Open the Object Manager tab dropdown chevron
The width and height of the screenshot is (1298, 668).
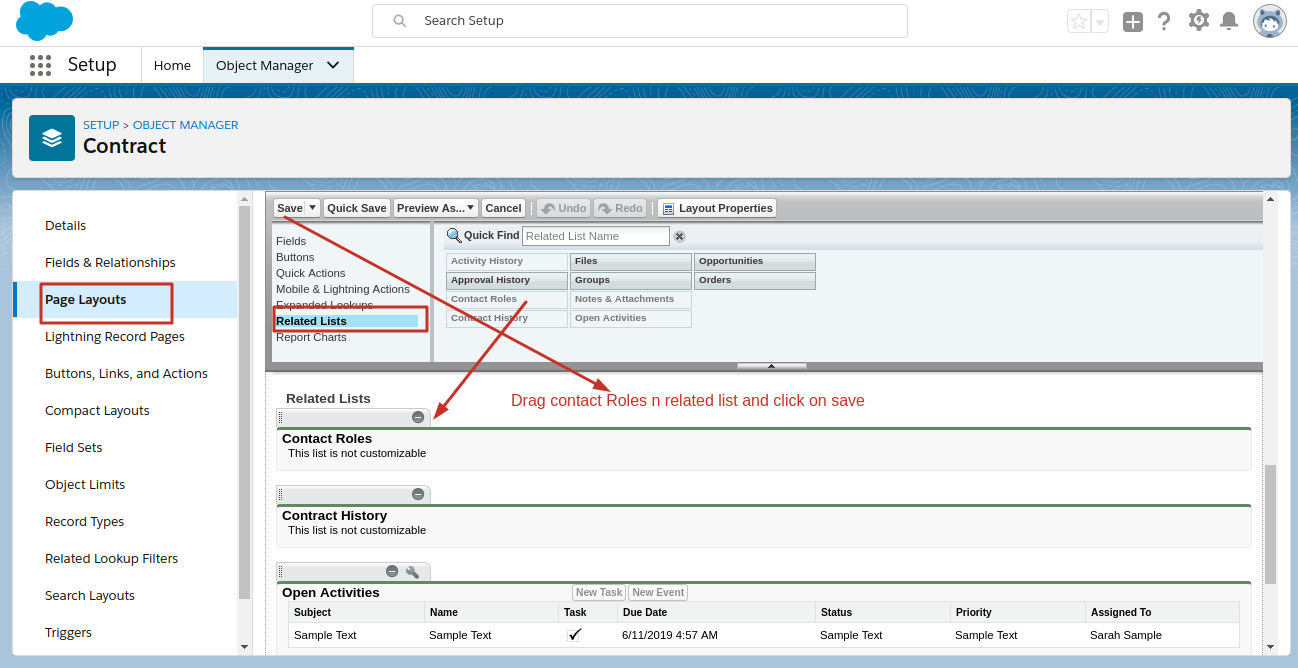coord(333,65)
